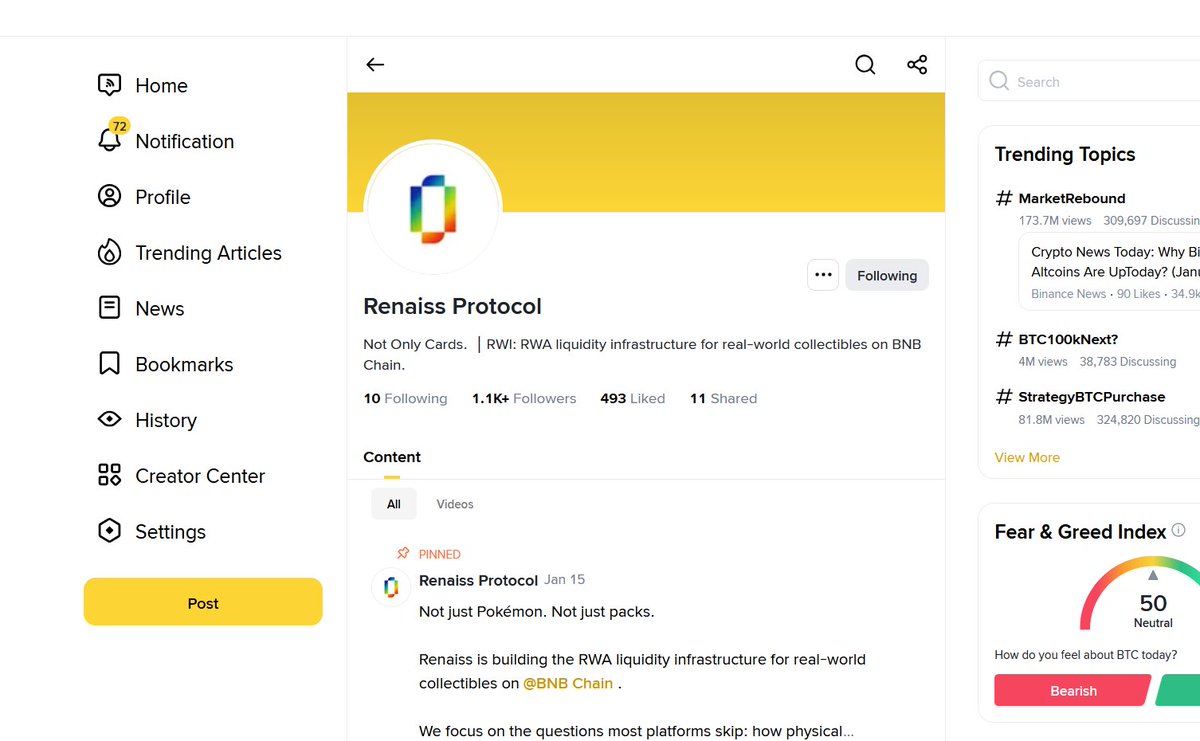Click the Search input field
This screenshot has height=741, width=1200.
[x=1089, y=81]
